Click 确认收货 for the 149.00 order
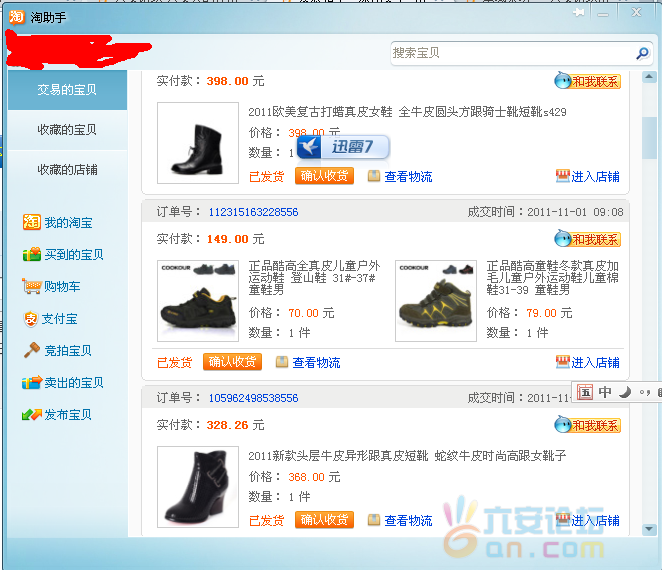Screen dimensions: 662x570 (x=232, y=362)
